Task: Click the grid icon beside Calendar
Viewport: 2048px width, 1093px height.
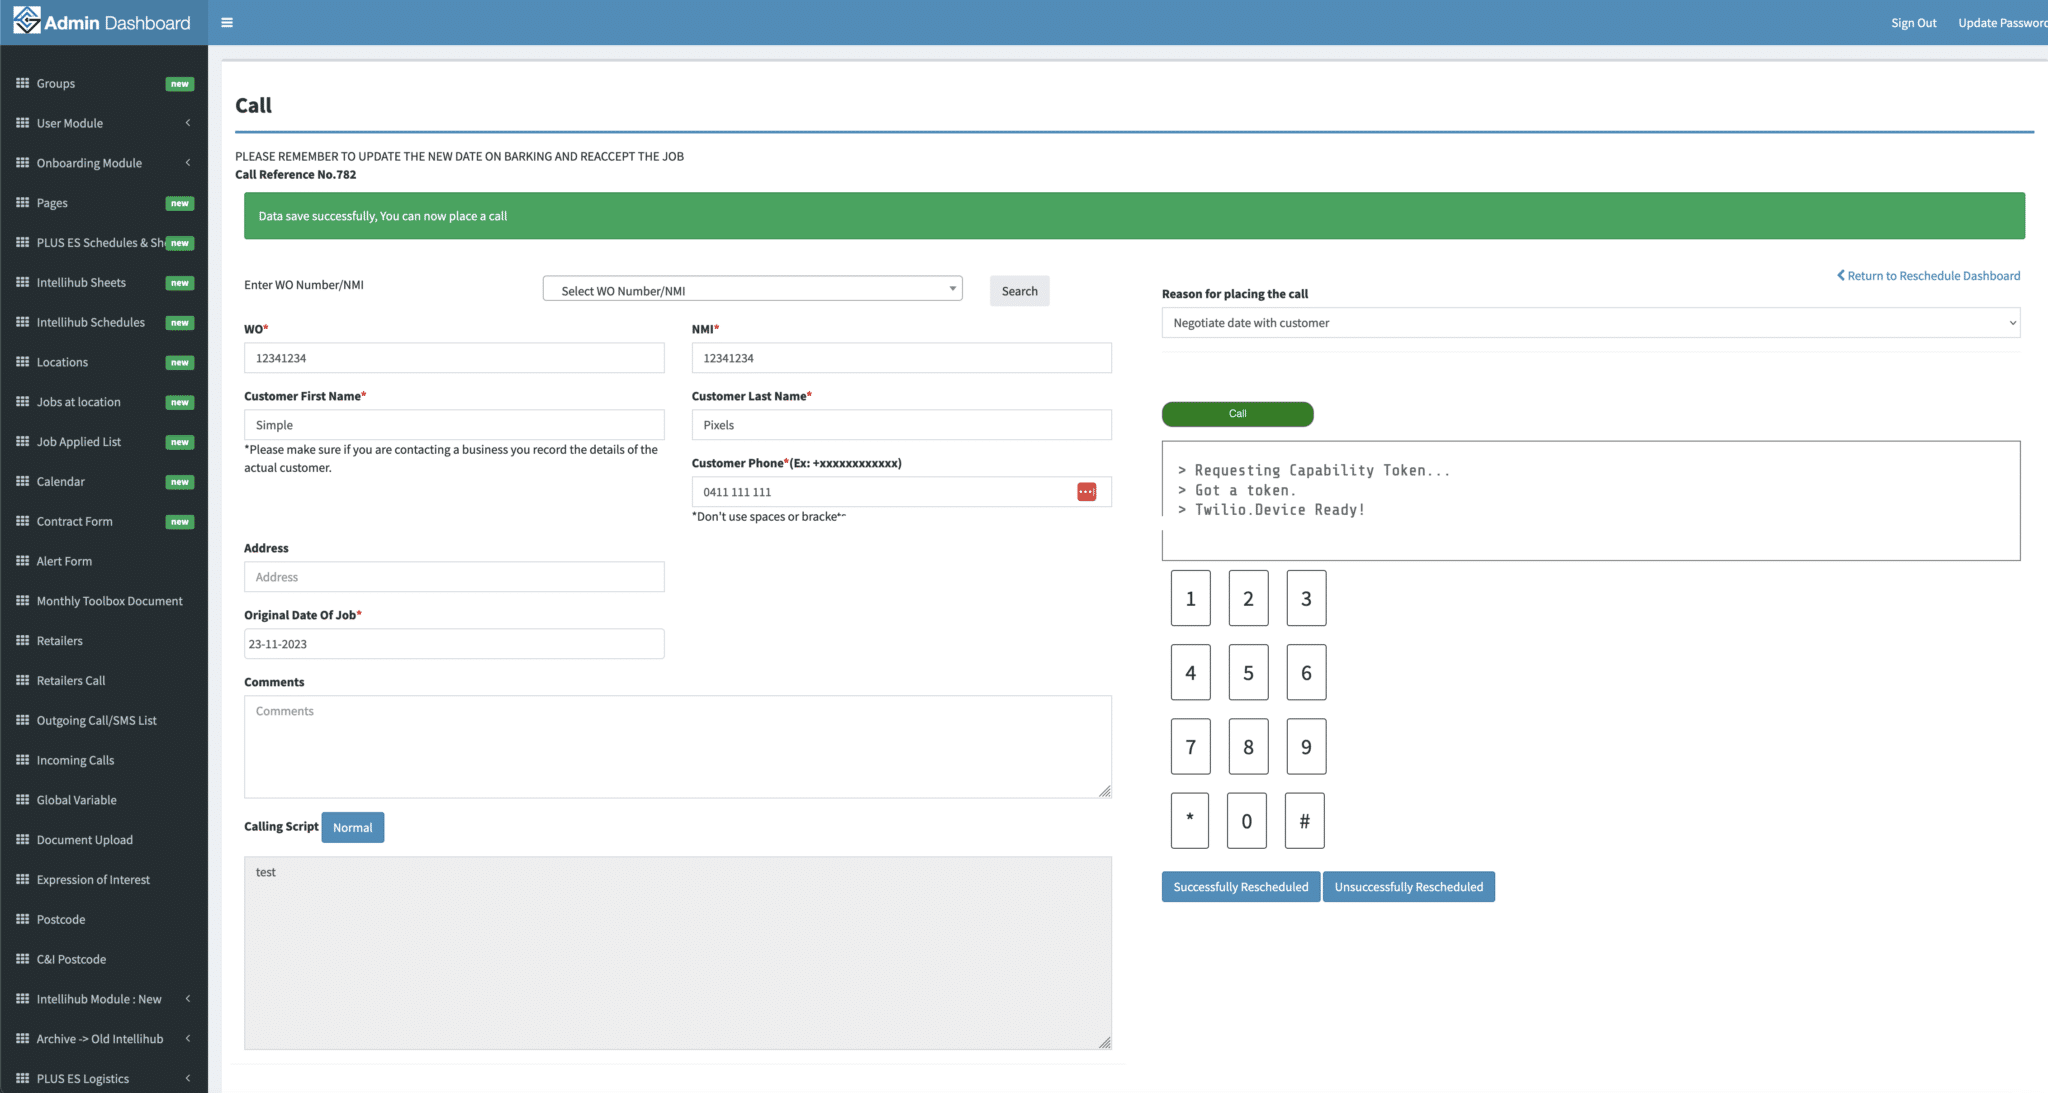Action: coord(22,481)
